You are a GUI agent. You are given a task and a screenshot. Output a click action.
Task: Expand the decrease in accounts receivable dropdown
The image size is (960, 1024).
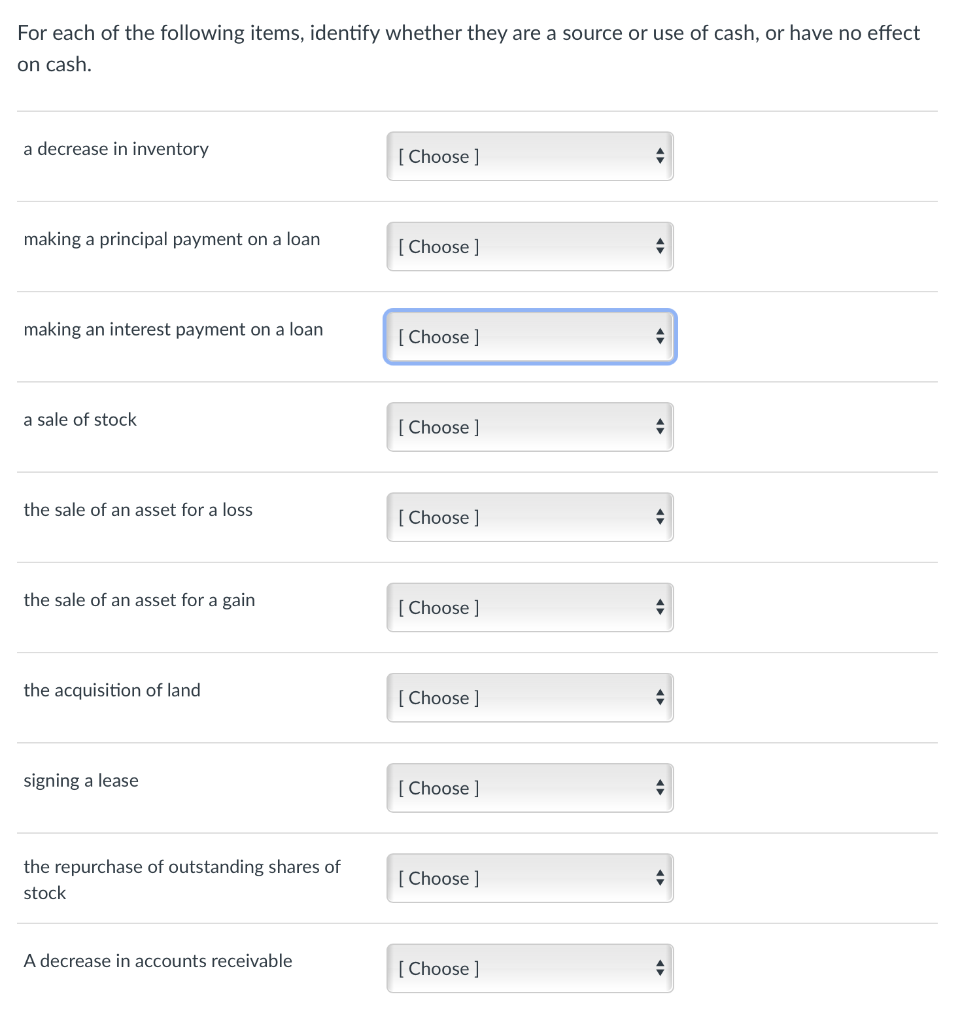tap(530, 968)
